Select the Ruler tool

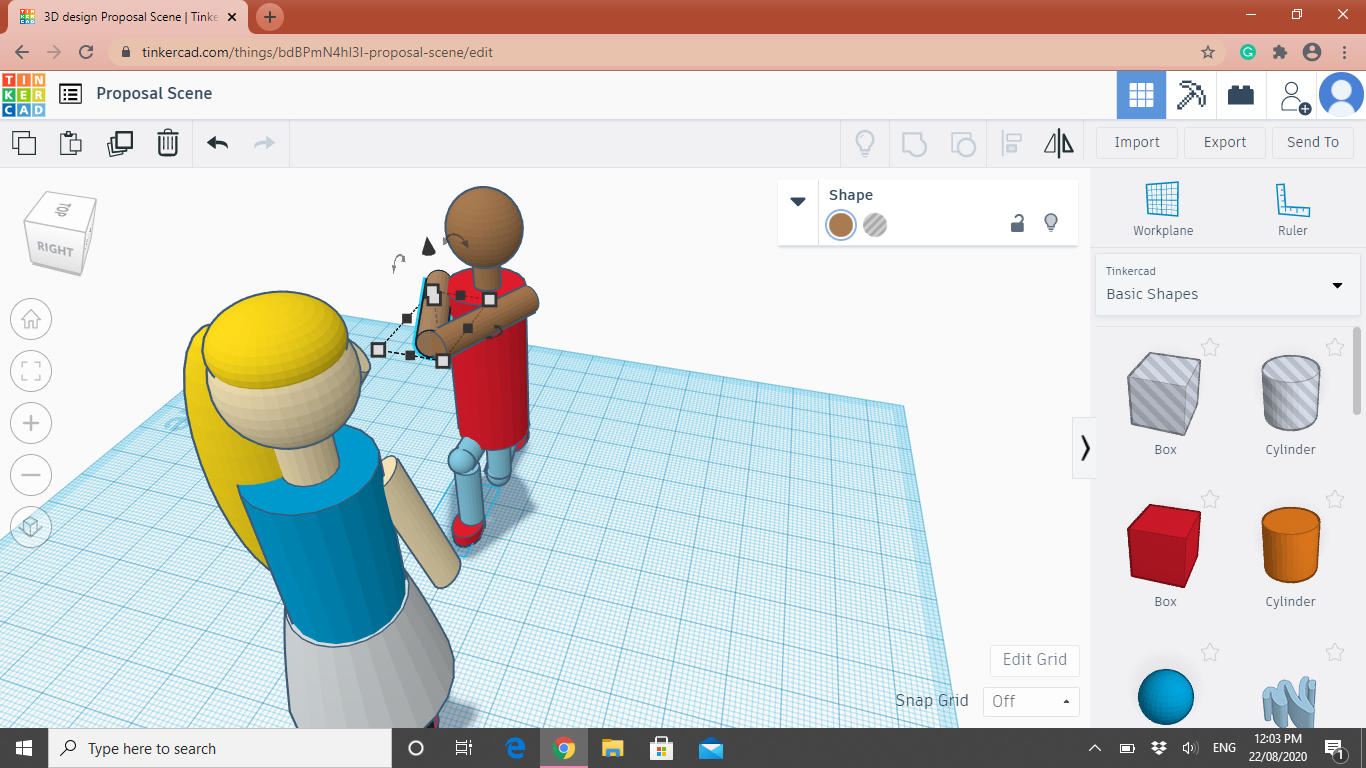(1292, 209)
